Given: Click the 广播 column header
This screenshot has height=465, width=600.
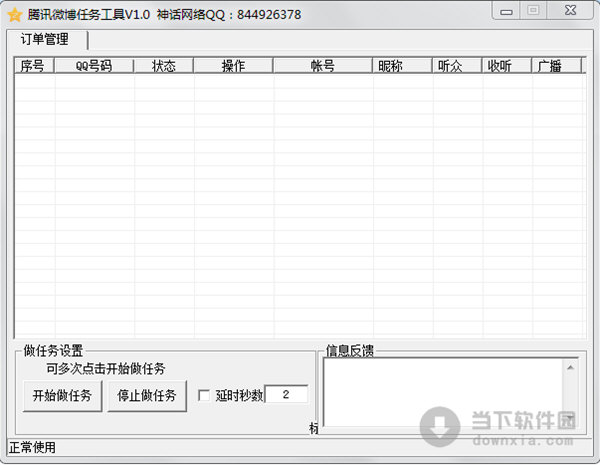Looking at the screenshot, I should 549,66.
